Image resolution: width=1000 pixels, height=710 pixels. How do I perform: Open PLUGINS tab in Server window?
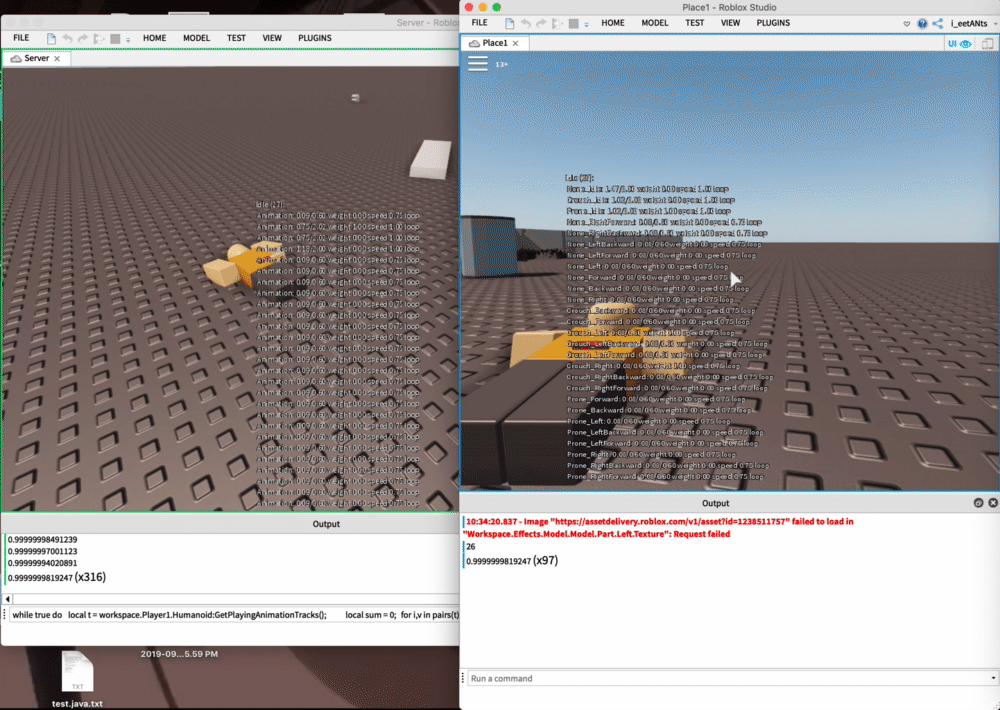pos(314,38)
